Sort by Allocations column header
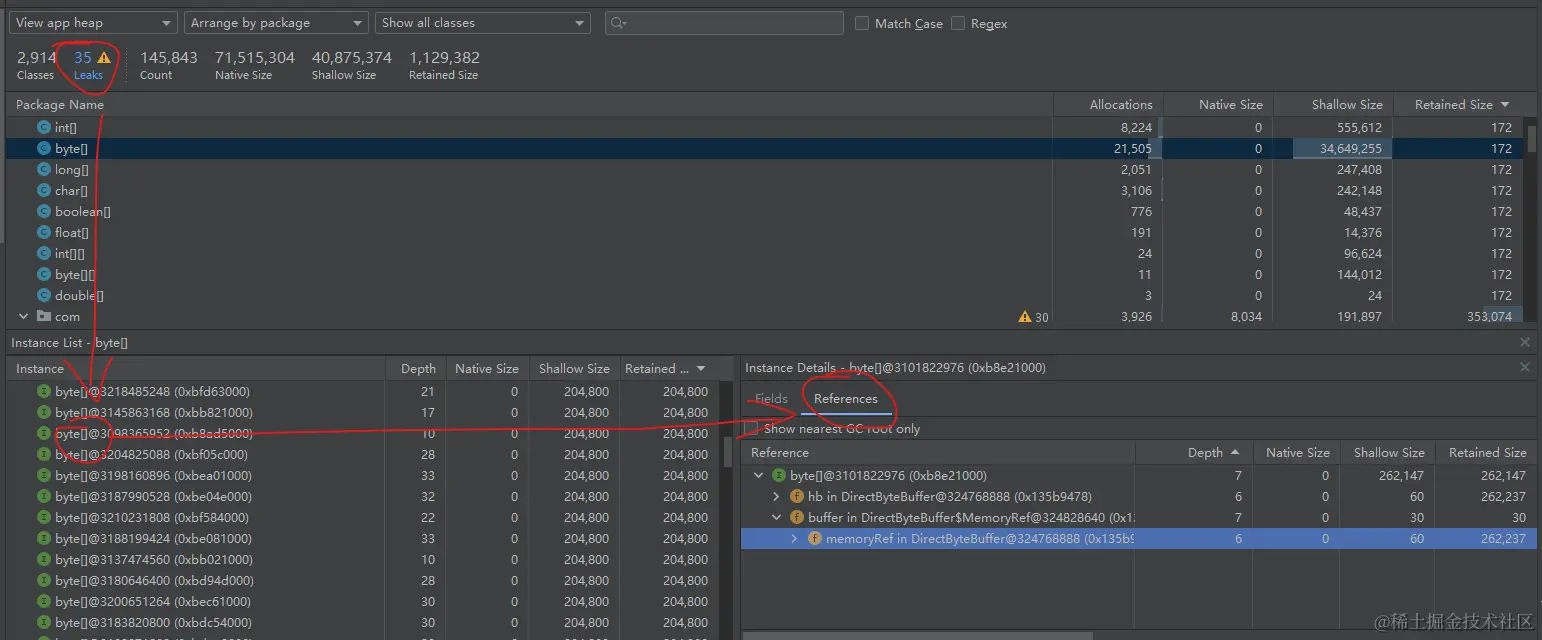1542x640 pixels. [1121, 104]
